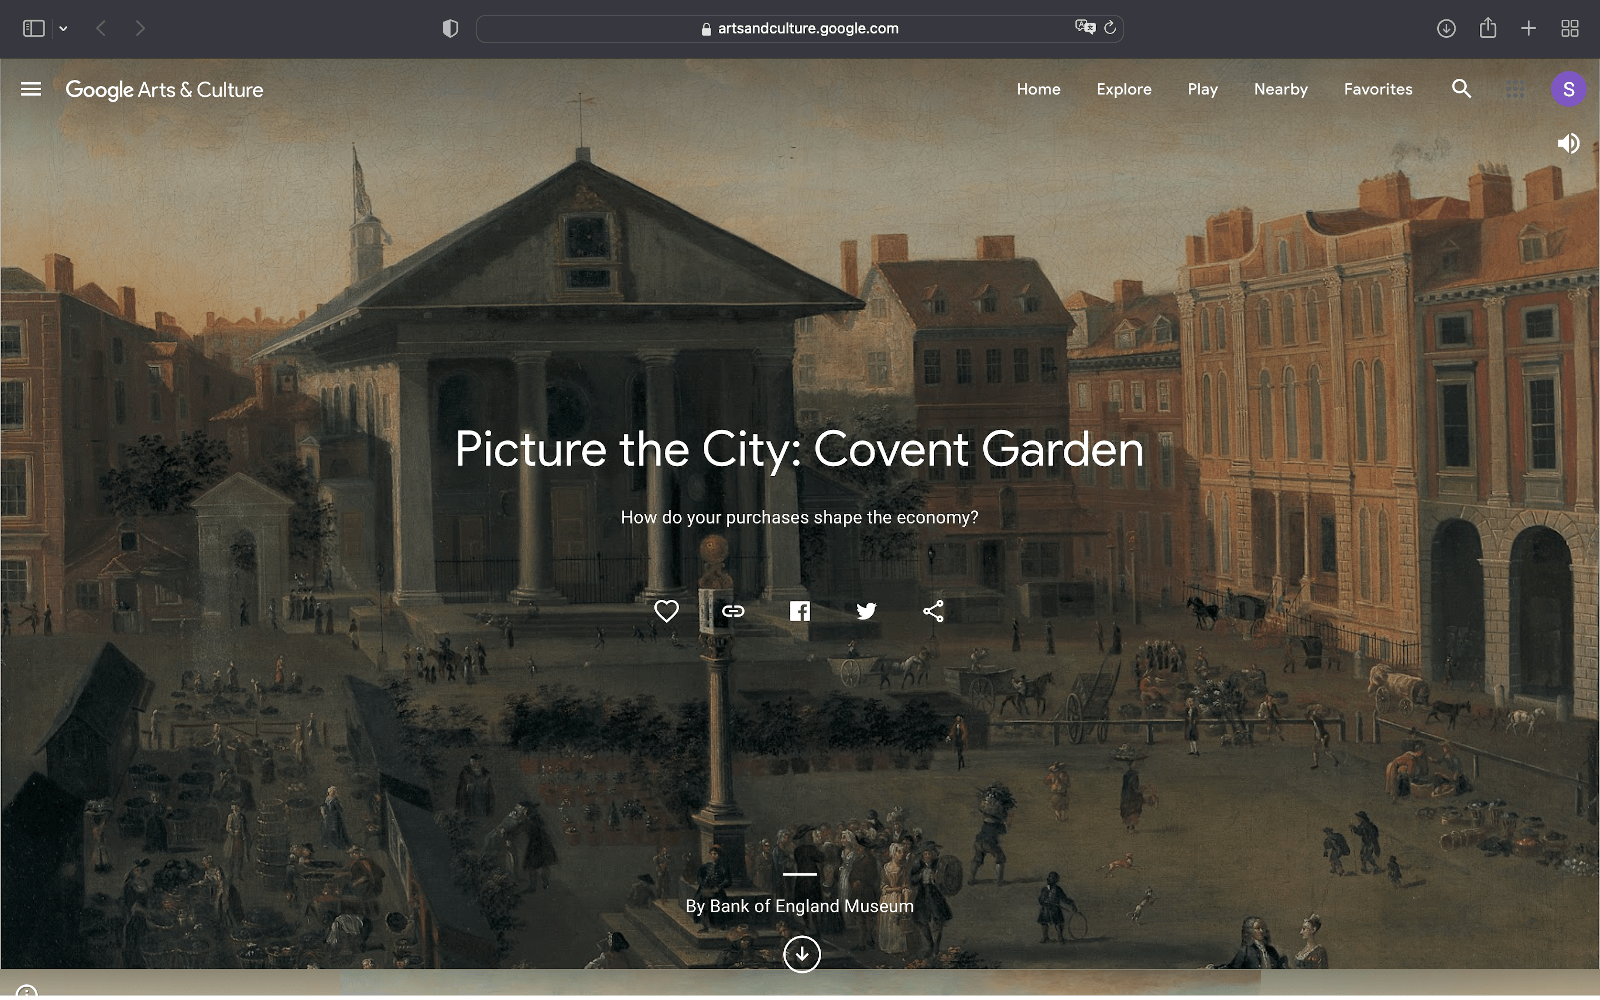Go to the Home tab
This screenshot has height=1000, width=1600.
click(1038, 89)
